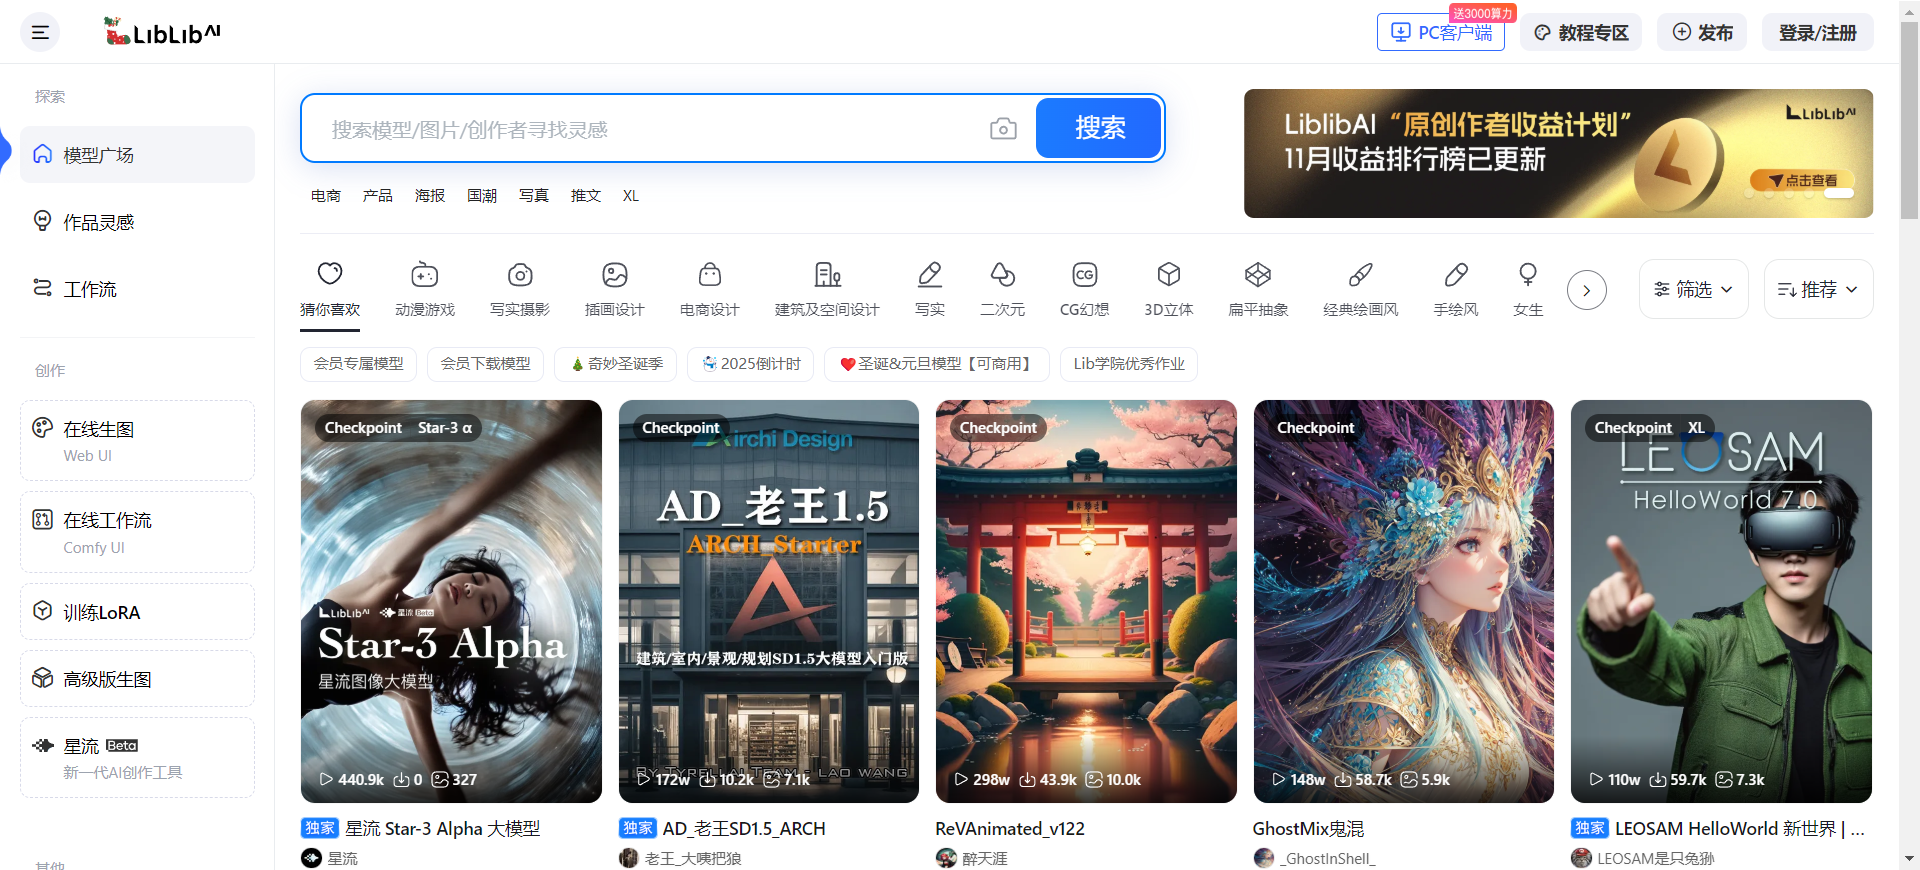Open author LEOSAM是只兔狲 profile
The height and width of the screenshot is (870, 1920).
tap(1643, 858)
